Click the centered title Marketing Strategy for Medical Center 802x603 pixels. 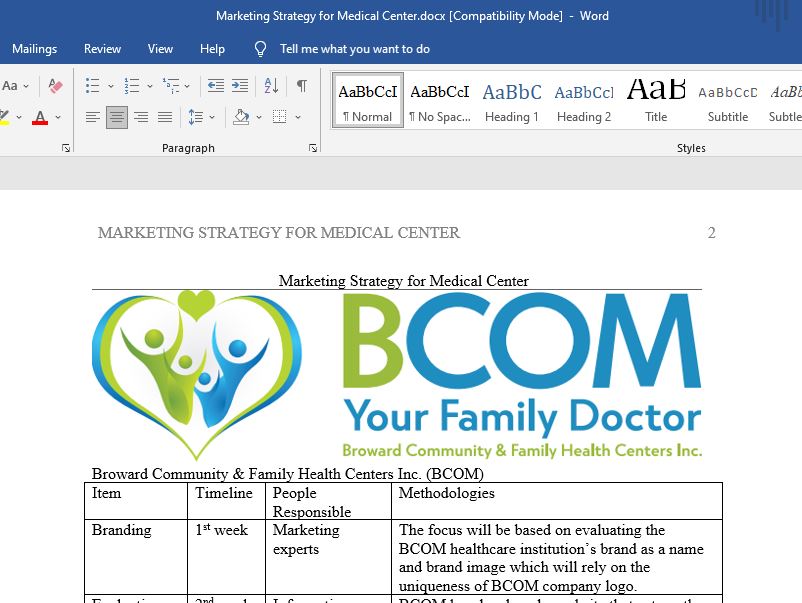pyautogui.click(x=404, y=281)
